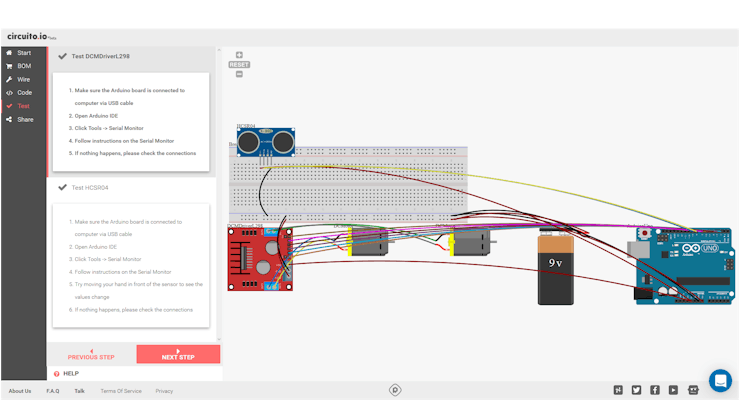Open the Help link
This screenshot has height=416, width=740.
[x=71, y=374]
